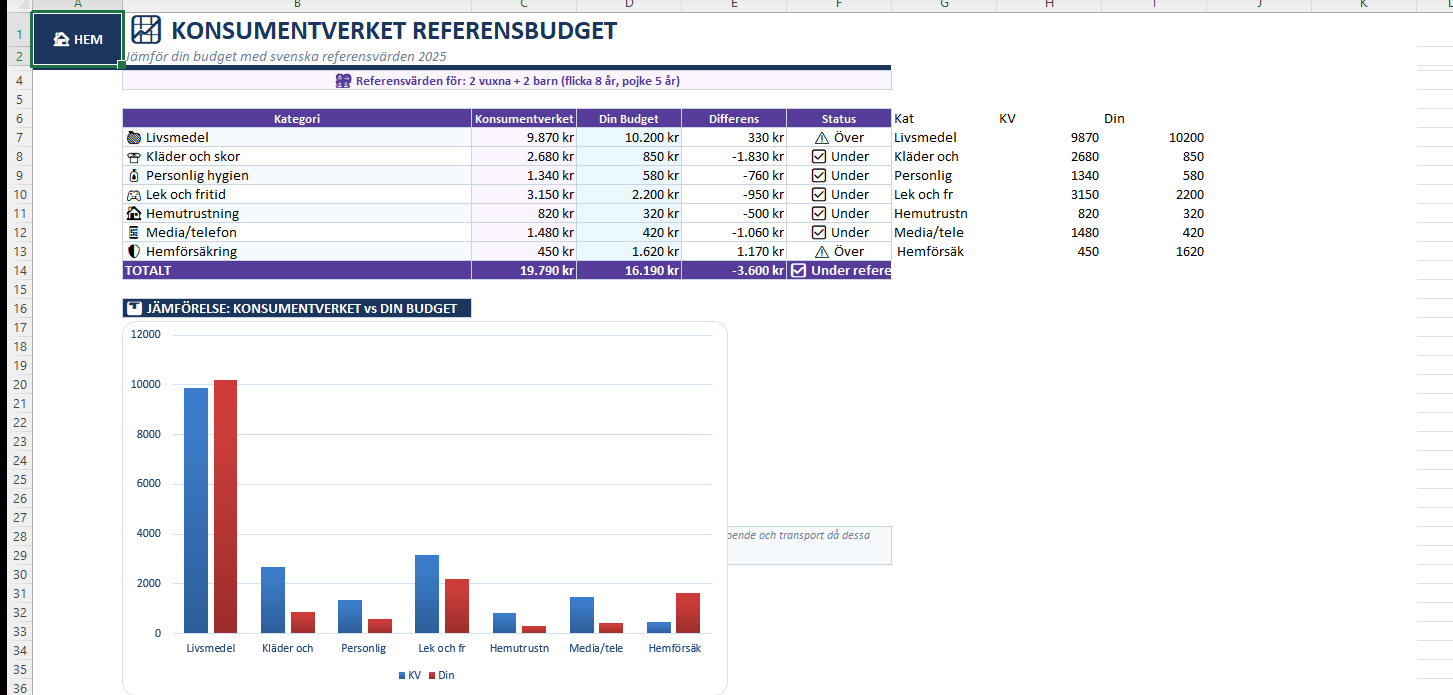Select the Kategori table header cell
The width and height of the screenshot is (1453, 695).
point(297,118)
